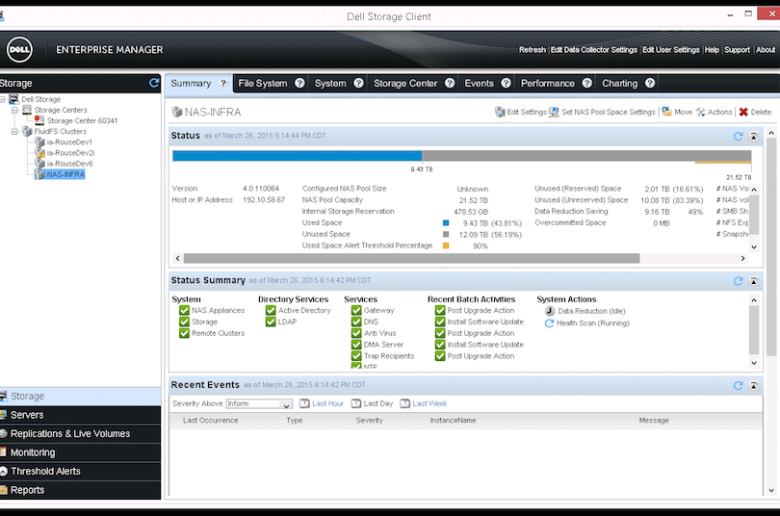
Task: Select Storage Center 60341 in tree
Action: pos(82,120)
